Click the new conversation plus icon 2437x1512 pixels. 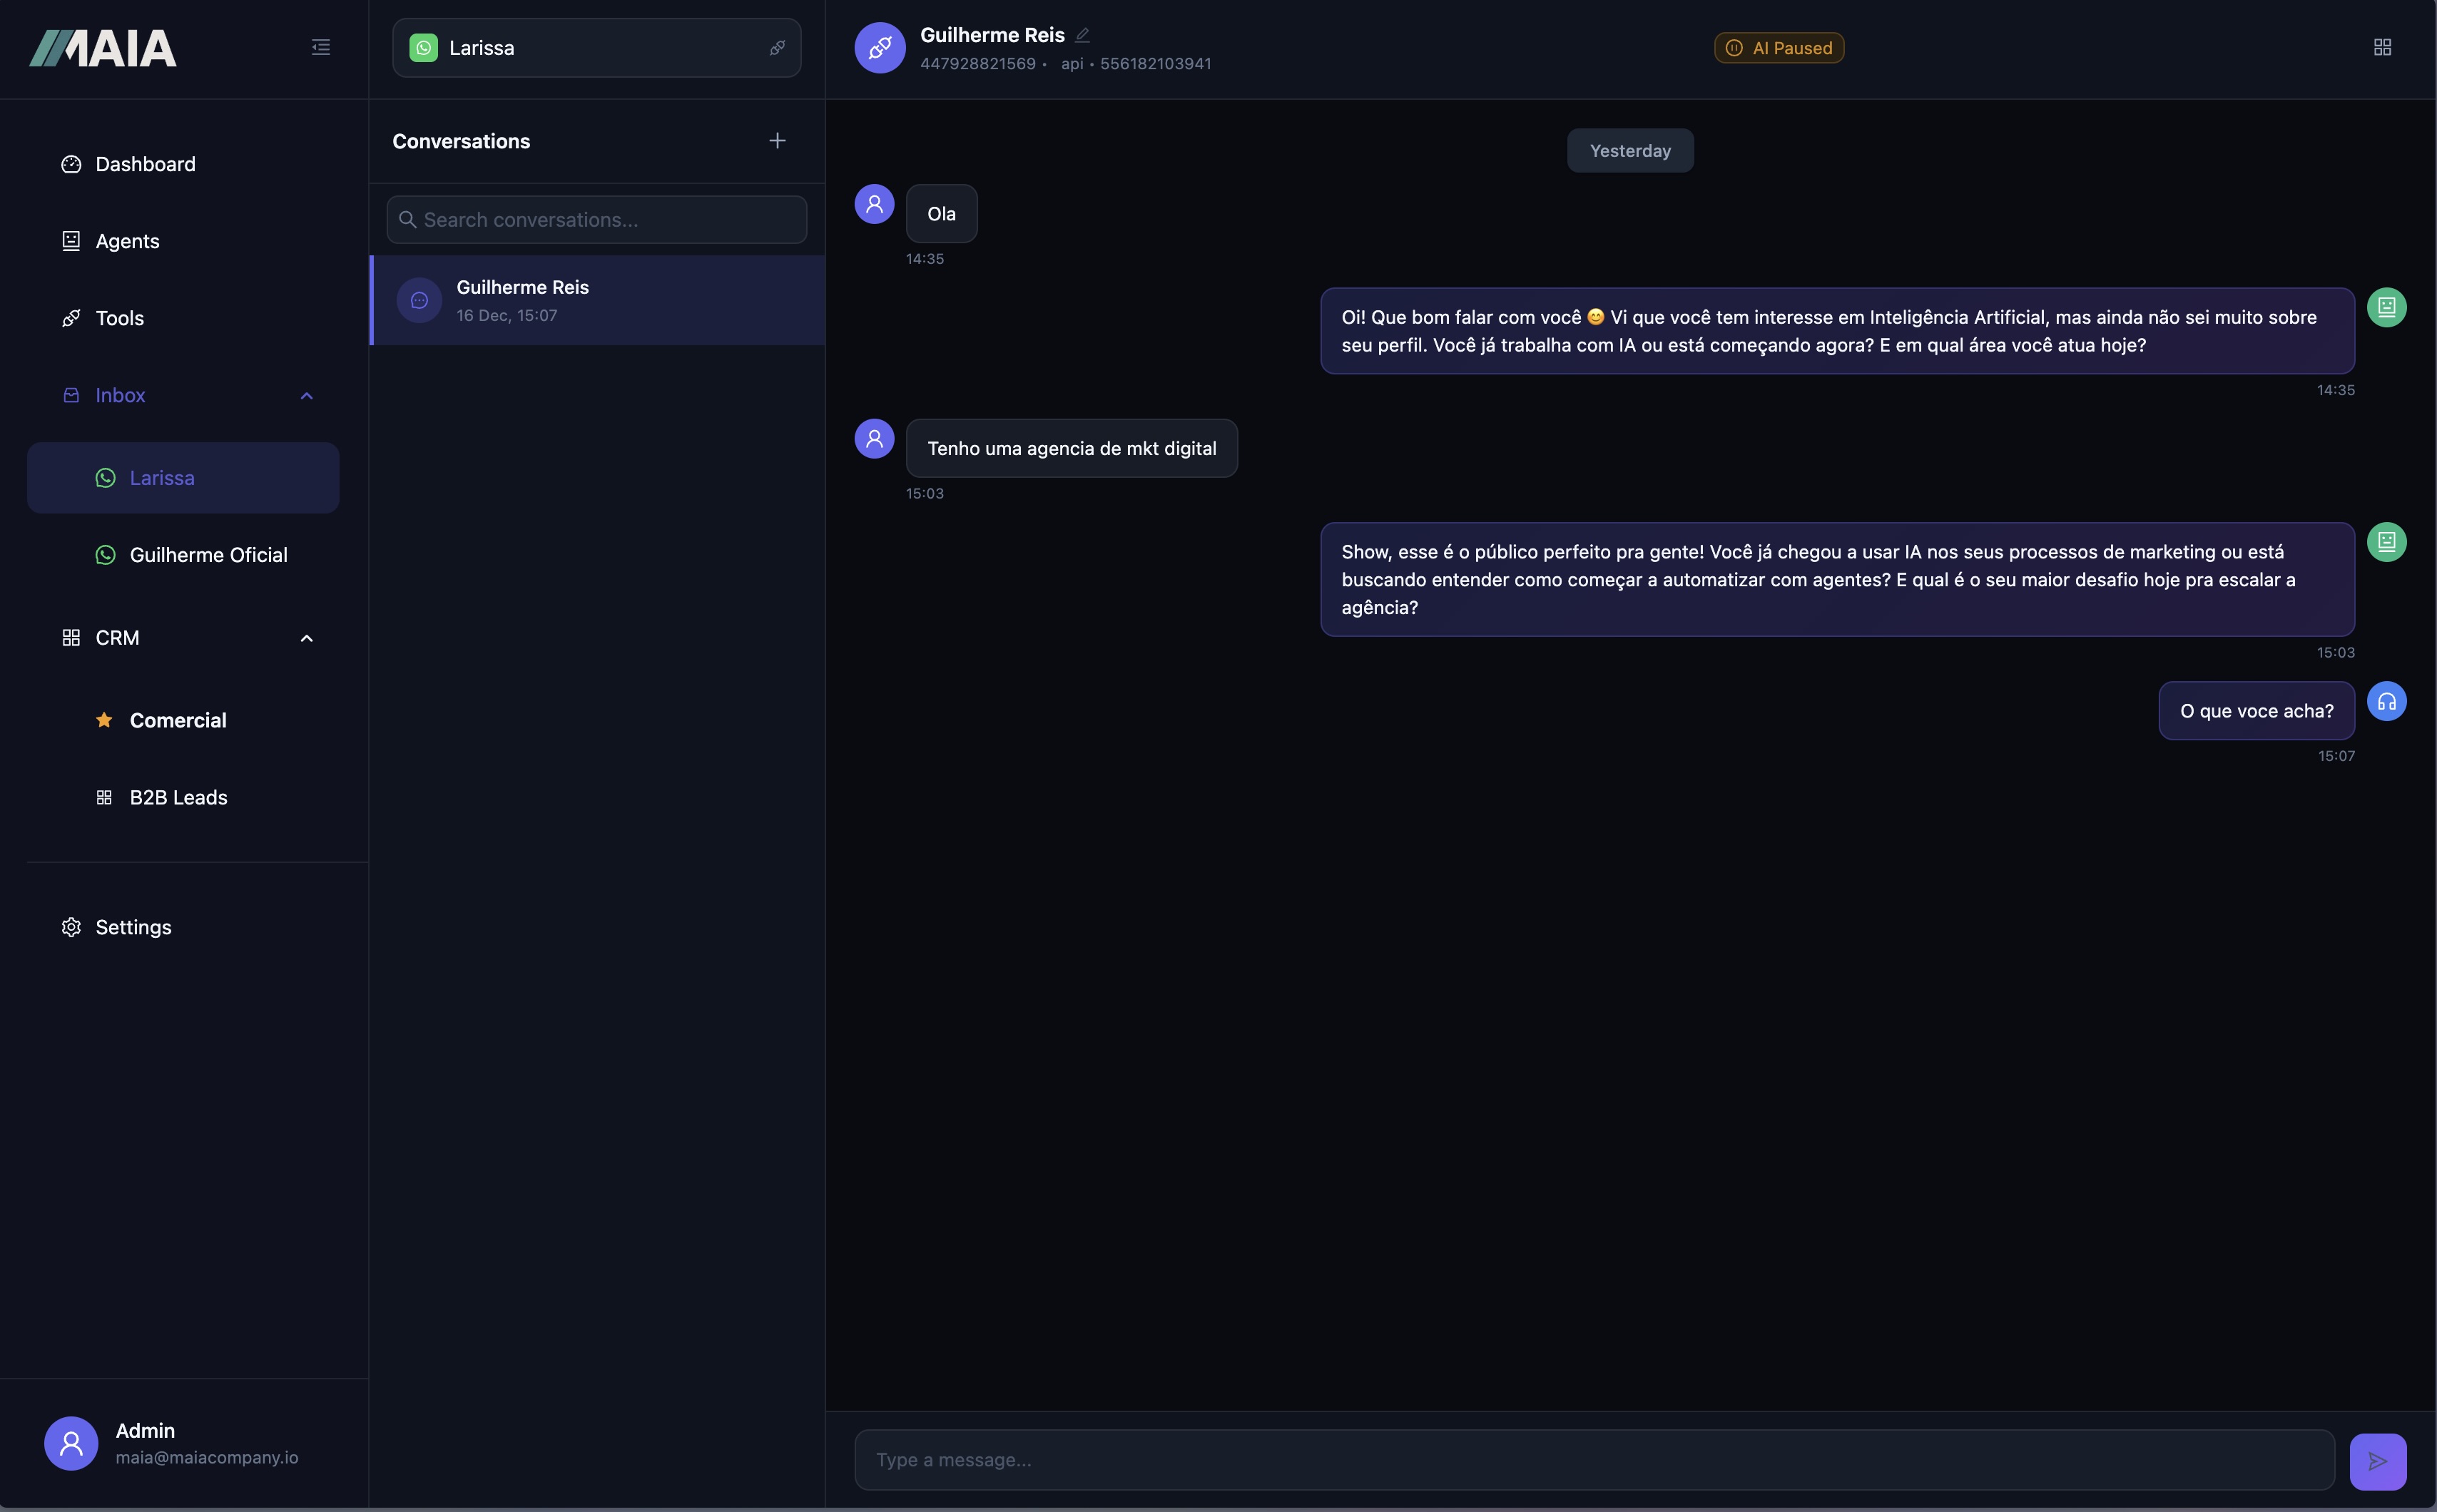point(777,141)
